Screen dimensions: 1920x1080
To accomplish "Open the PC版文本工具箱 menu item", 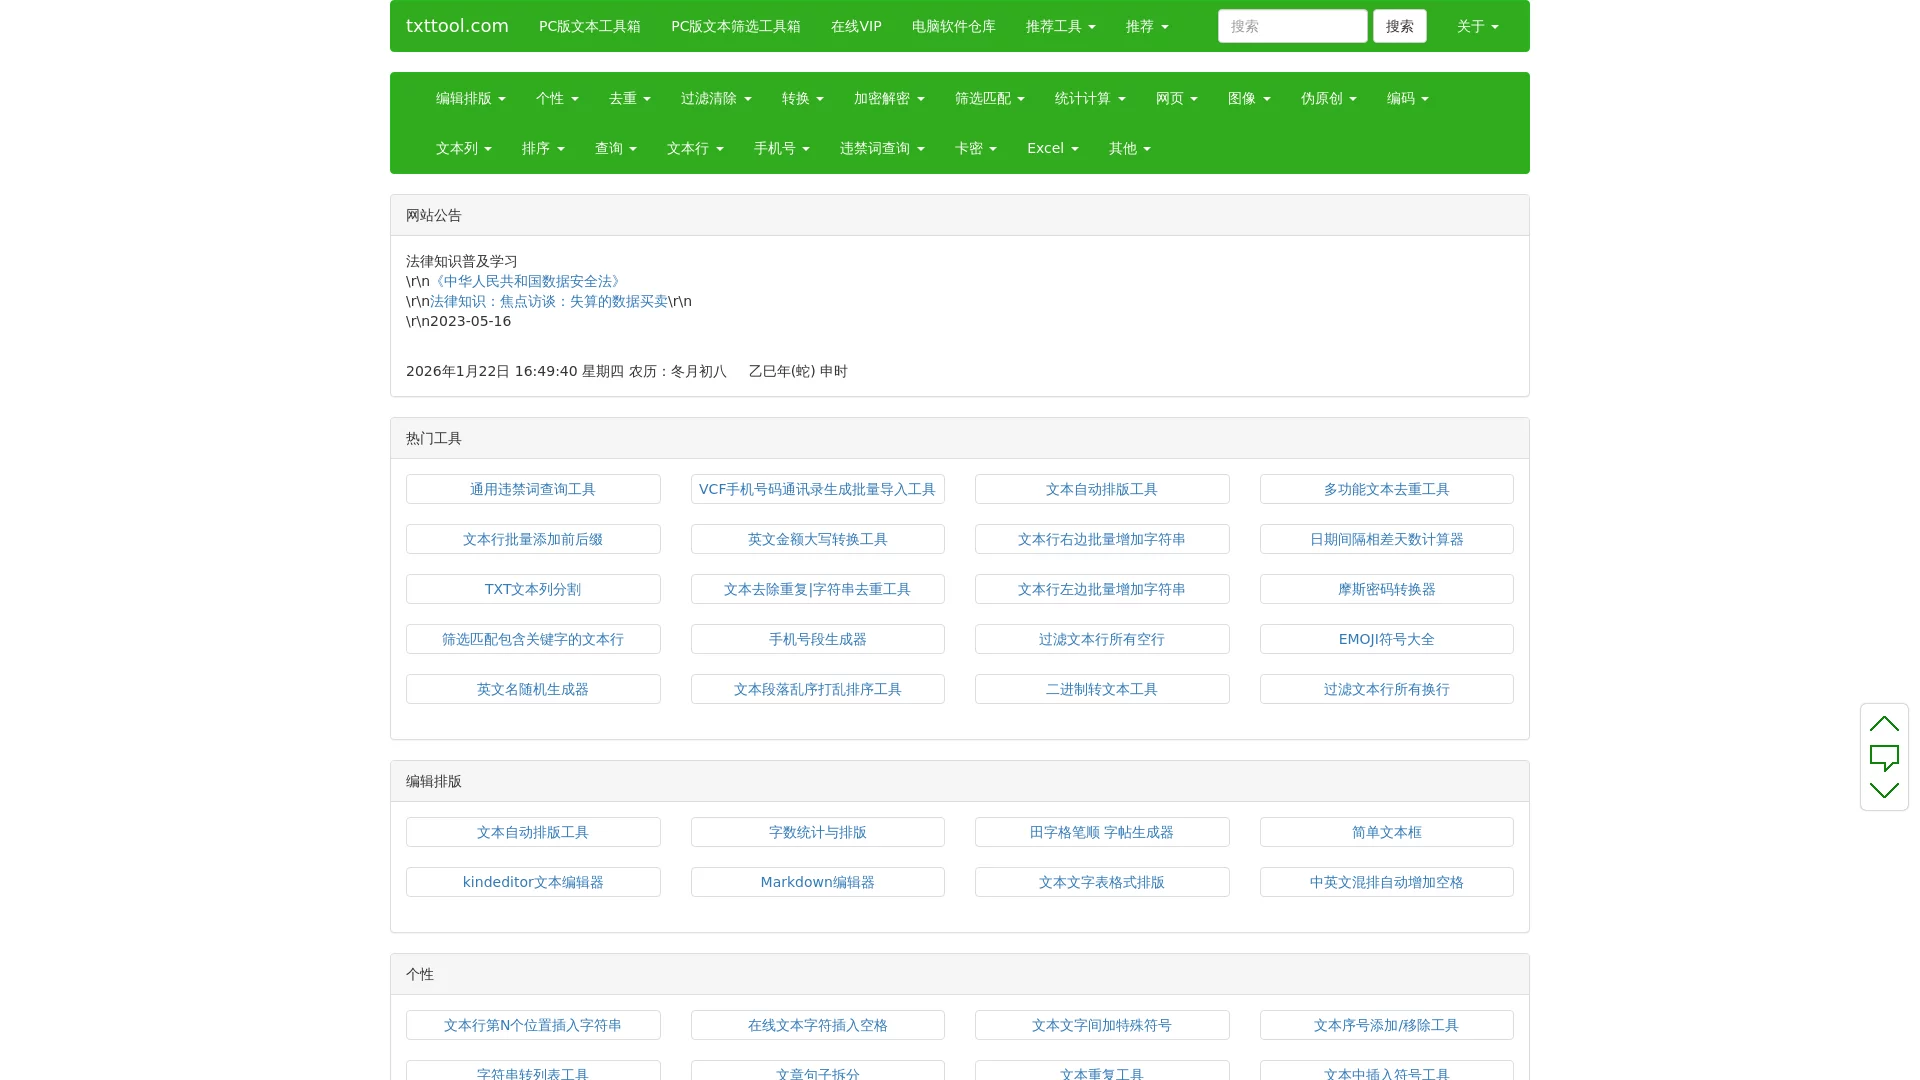I will (589, 26).
